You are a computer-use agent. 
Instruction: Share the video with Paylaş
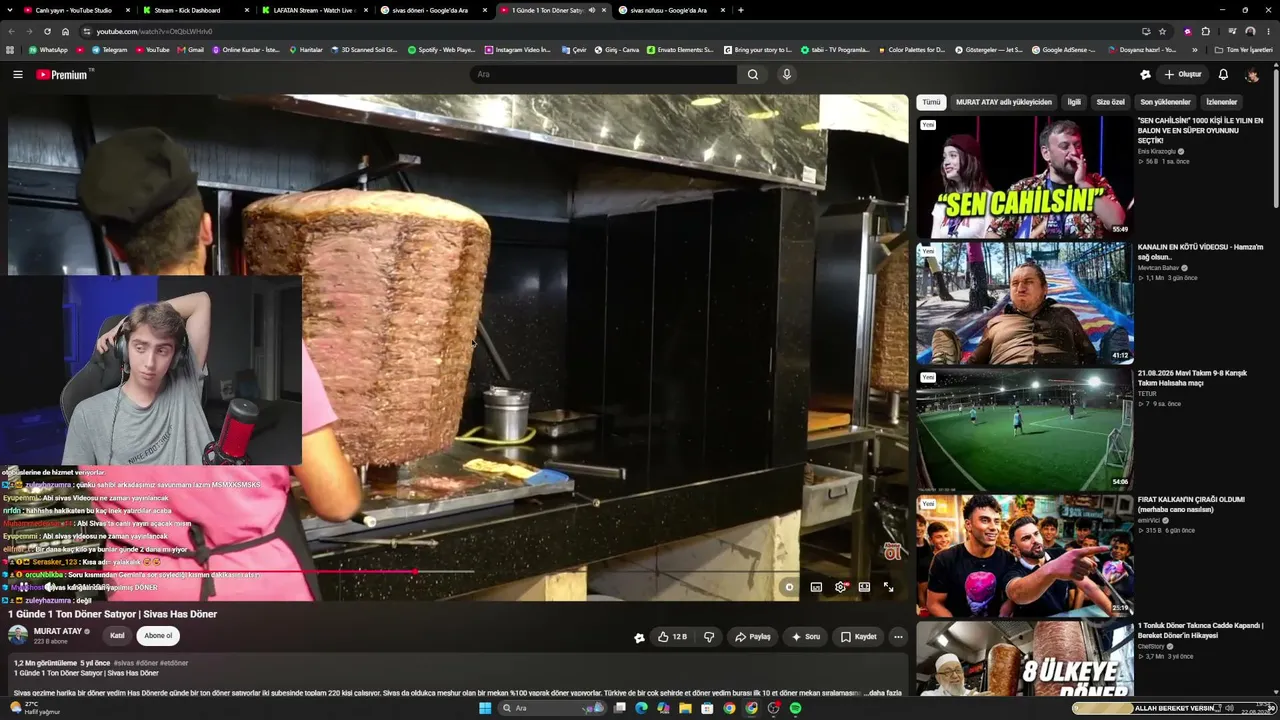753,636
